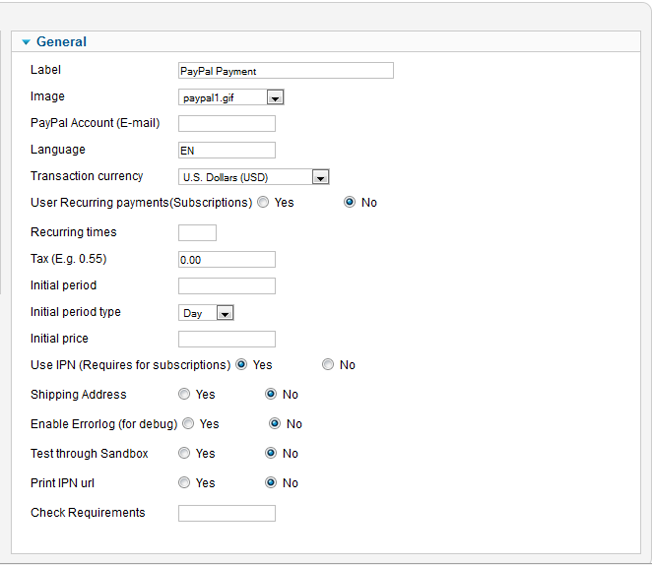Turn on Test through Sandbox
The height and width of the screenshot is (565, 652).
(x=184, y=454)
